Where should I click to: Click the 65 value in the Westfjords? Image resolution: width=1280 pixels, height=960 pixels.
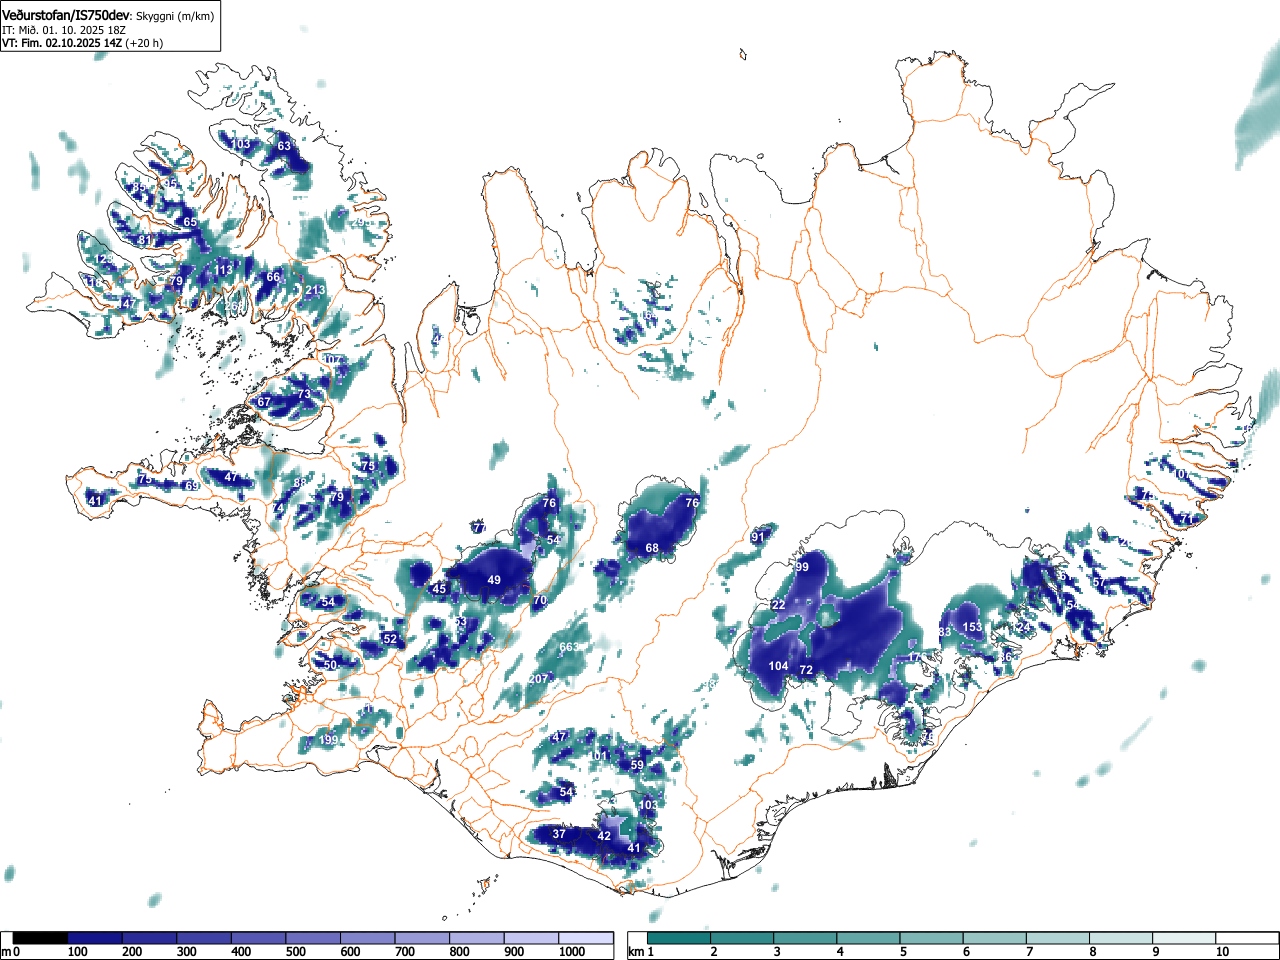coord(190,222)
